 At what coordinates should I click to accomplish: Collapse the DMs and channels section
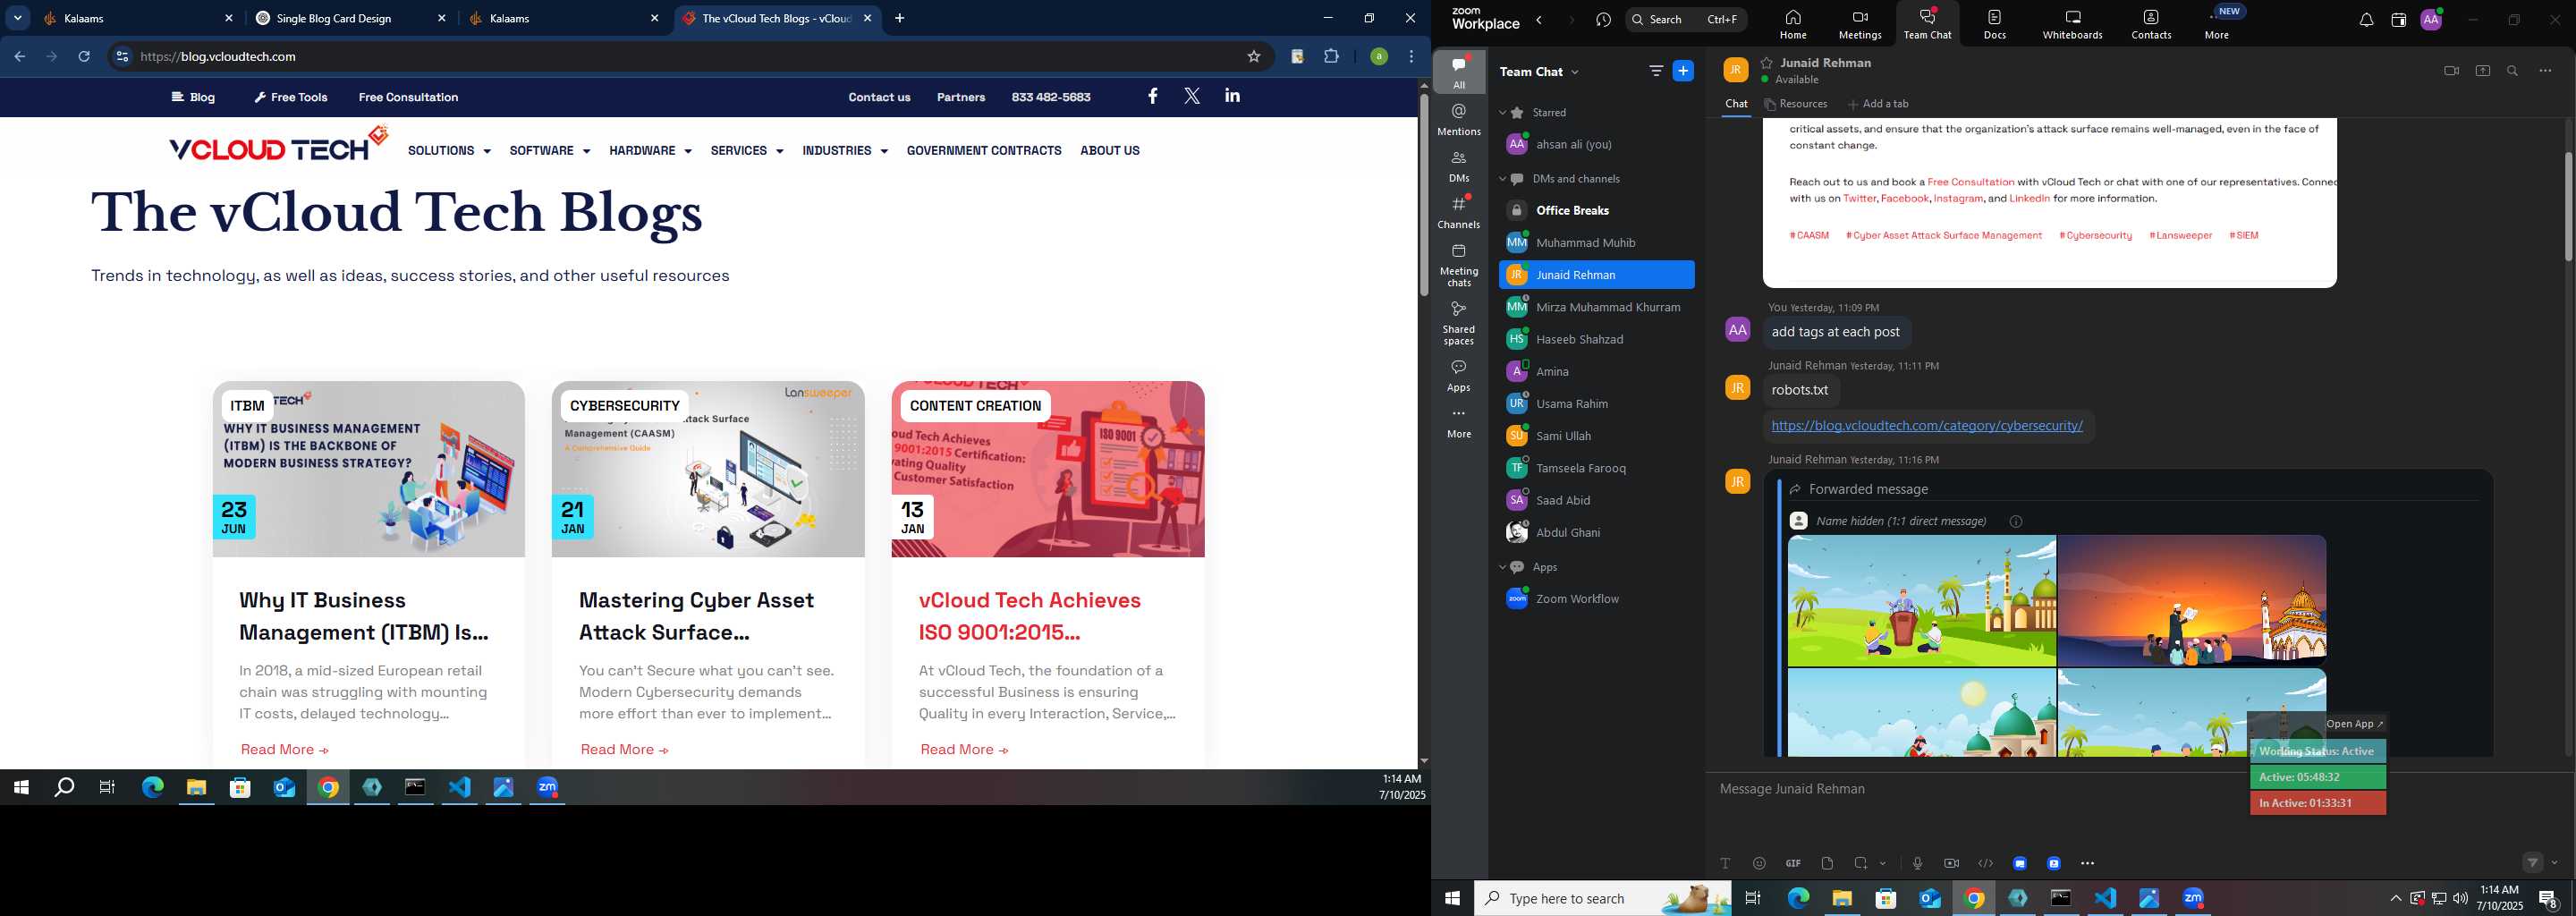[x=1503, y=179]
